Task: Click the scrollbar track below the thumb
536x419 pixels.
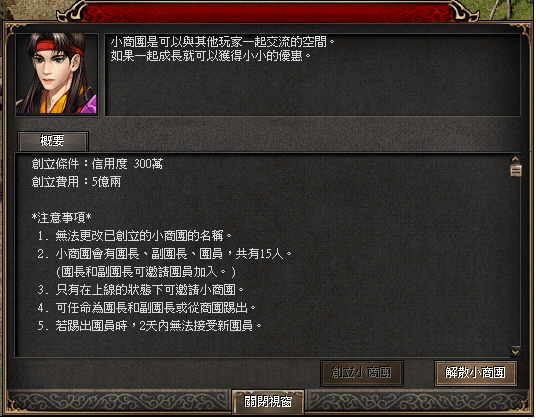Action: tap(516, 261)
